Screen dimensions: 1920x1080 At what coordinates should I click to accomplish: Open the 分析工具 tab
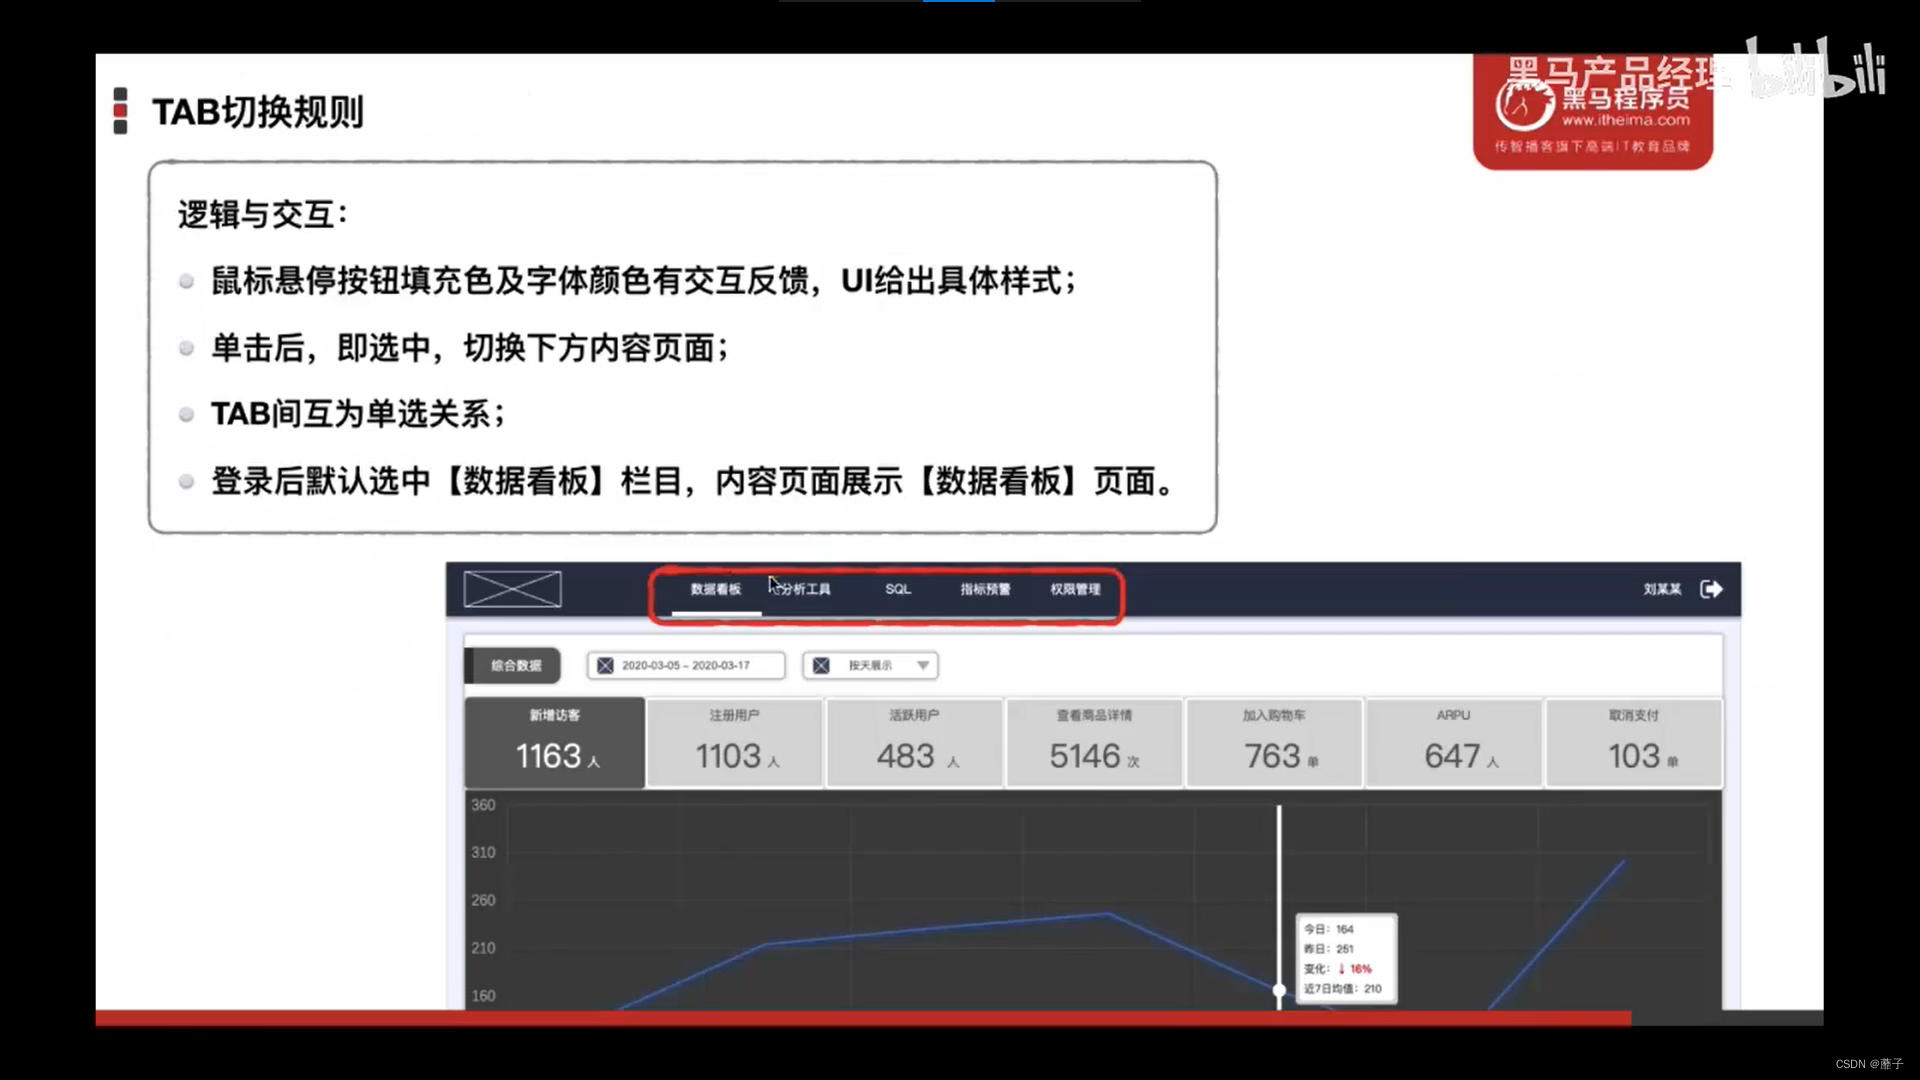[806, 589]
